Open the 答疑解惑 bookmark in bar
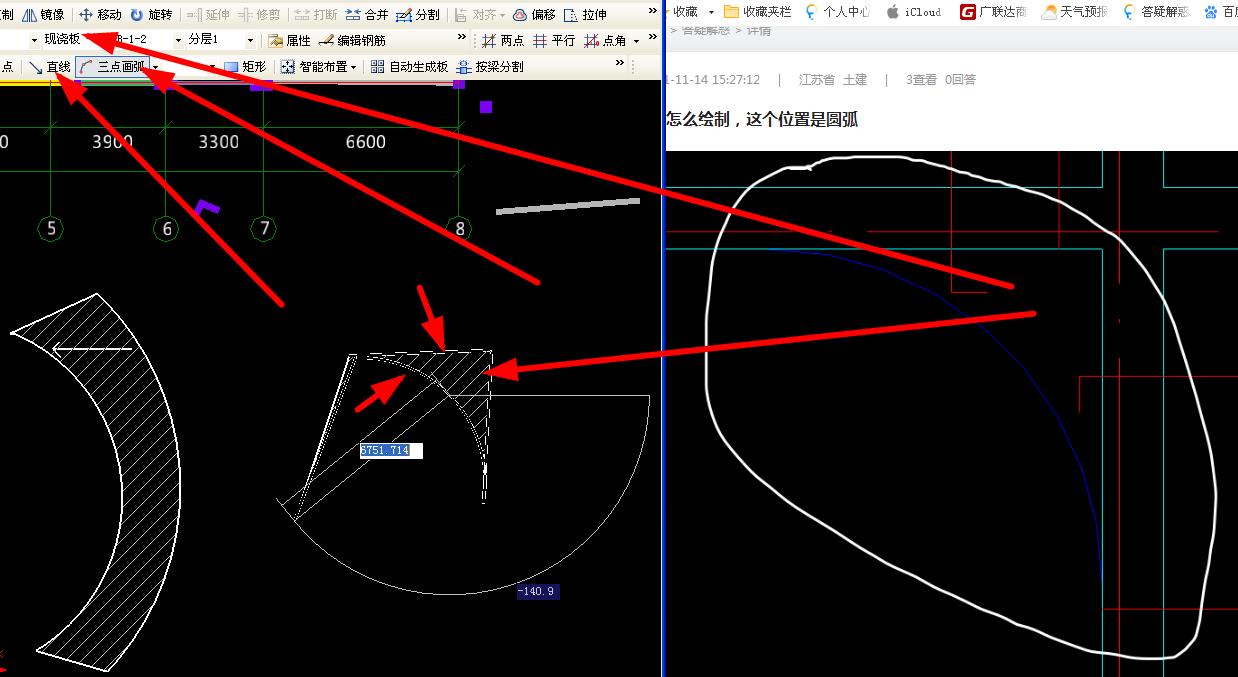Screen dimensions: 1238x677 1155,12
